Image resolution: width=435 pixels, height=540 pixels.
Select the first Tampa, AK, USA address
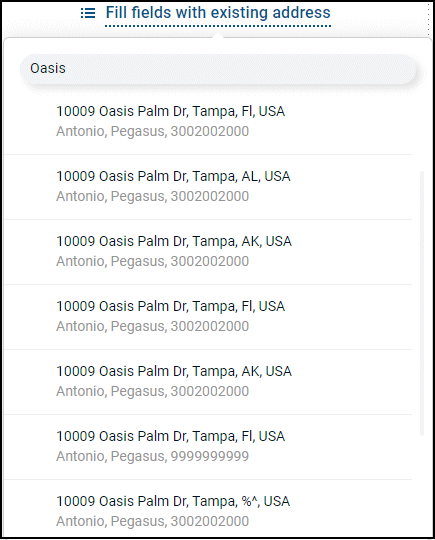pos(208,252)
